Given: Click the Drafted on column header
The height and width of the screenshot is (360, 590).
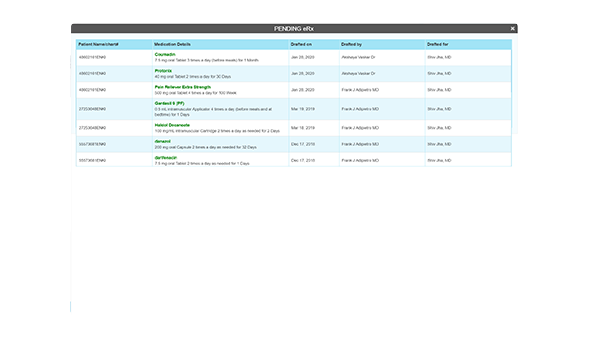Looking at the screenshot, I should 301,44.
